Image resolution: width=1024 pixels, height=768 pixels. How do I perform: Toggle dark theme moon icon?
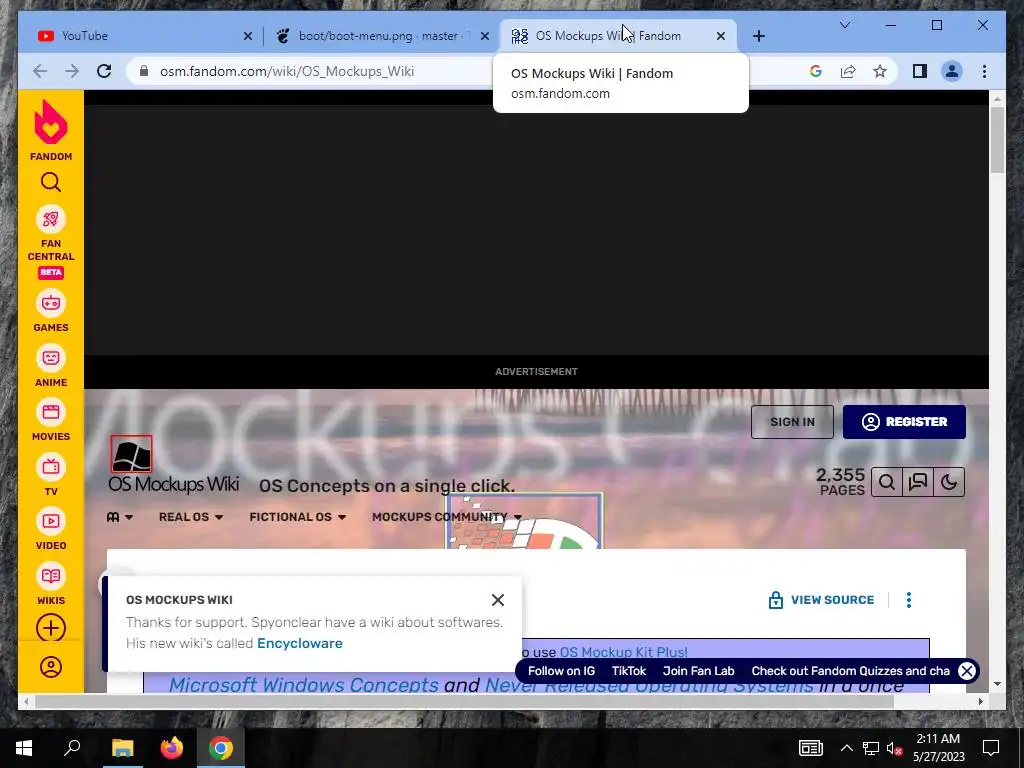949,483
